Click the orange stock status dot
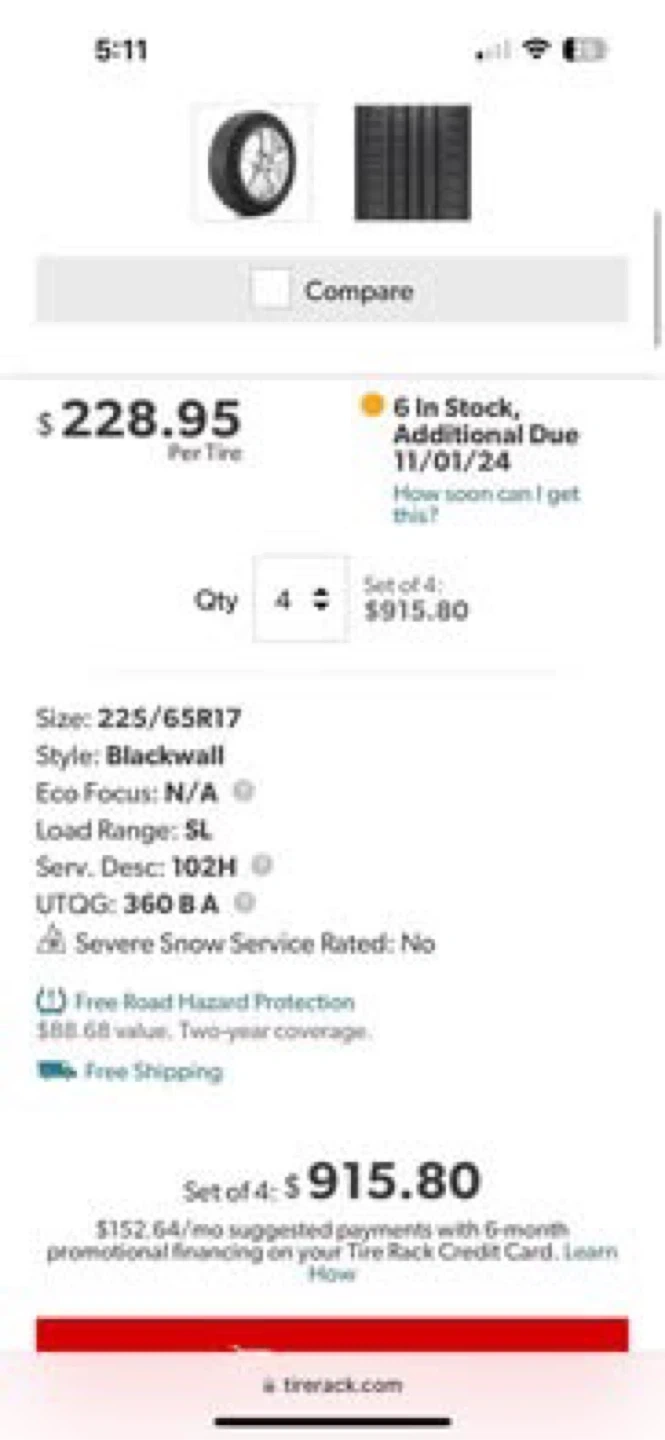Viewport: 665px width, 1440px height. click(x=372, y=405)
